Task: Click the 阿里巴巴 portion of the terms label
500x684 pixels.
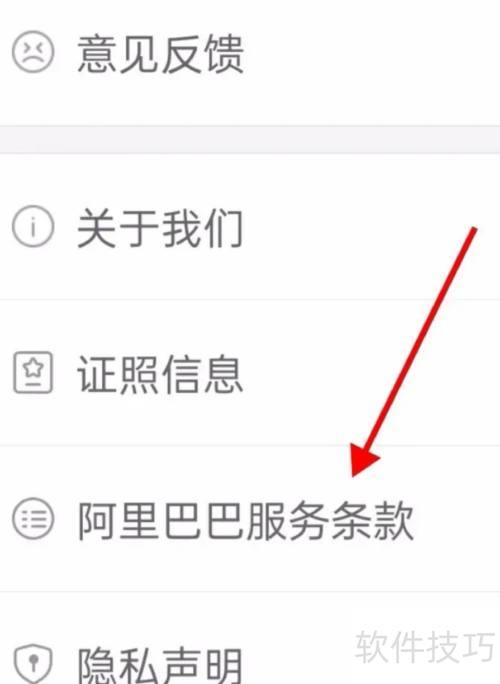Action: [160, 520]
